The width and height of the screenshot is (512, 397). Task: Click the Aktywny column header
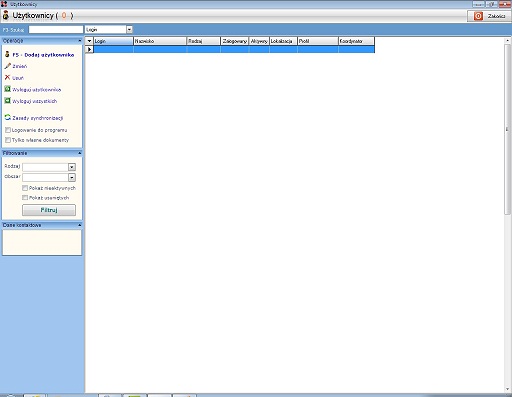tap(259, 41)
